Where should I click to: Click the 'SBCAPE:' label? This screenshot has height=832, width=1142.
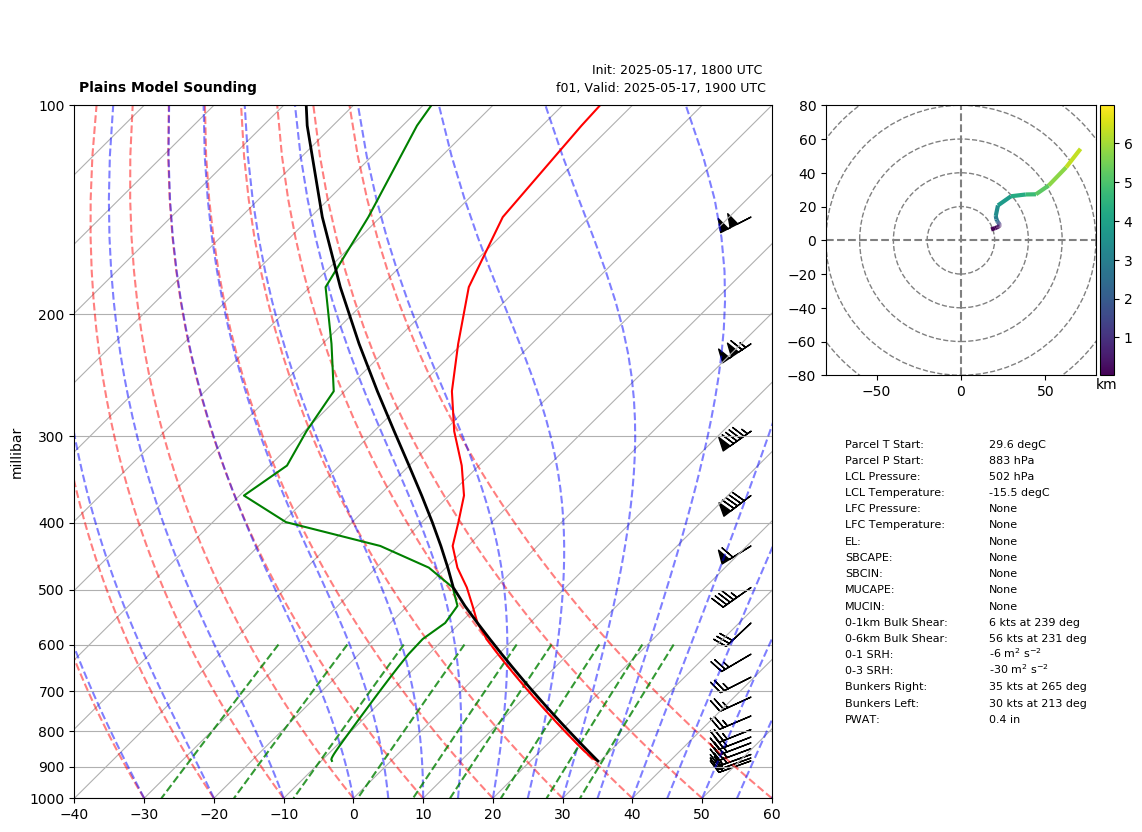tap(868, 557)
